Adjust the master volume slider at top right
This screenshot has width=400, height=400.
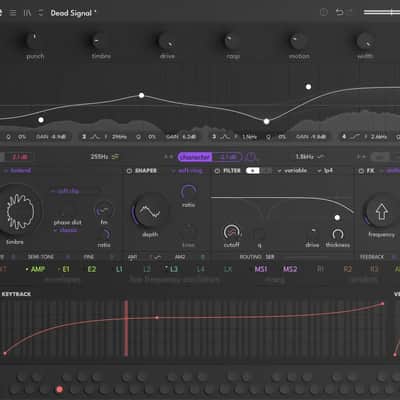[382, 12]
